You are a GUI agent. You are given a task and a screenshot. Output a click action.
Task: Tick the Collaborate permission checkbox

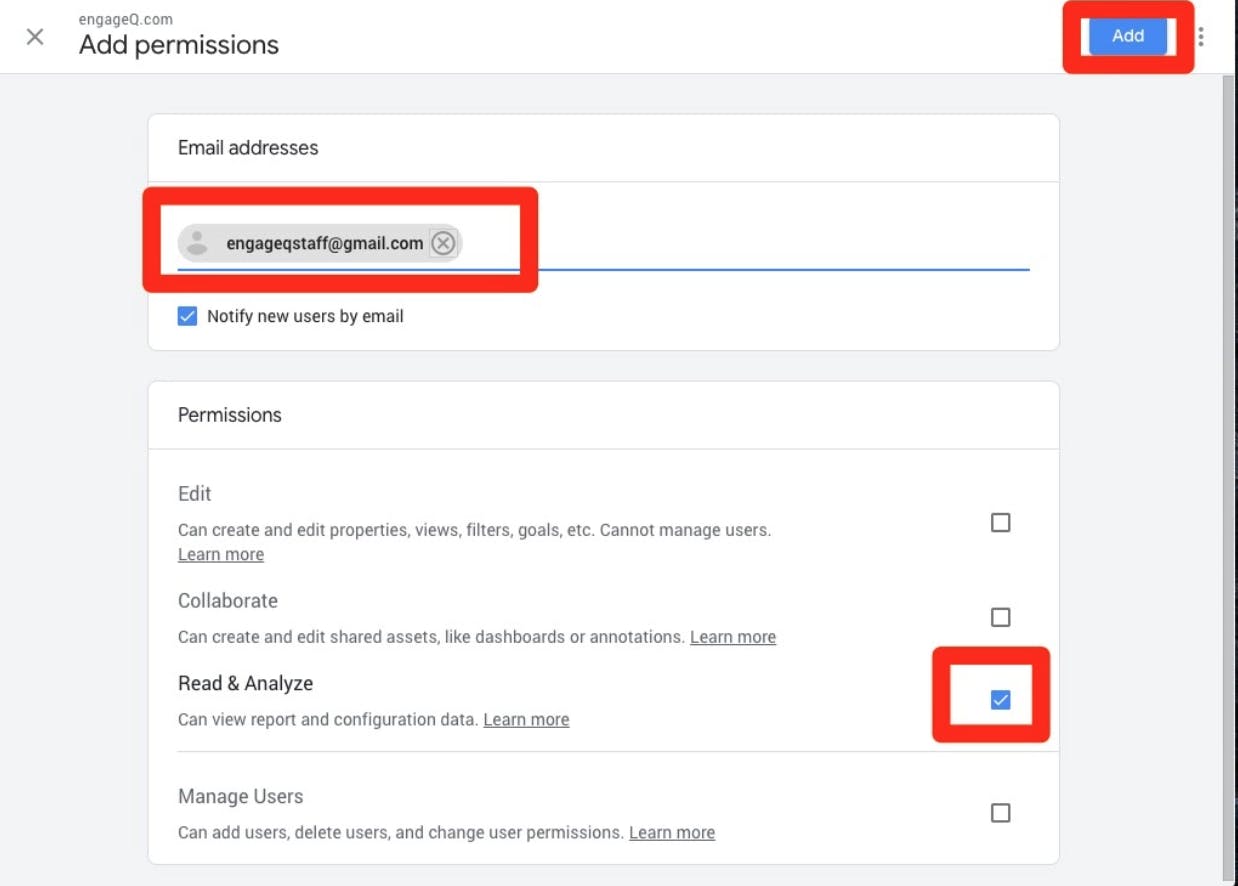tap(1000, 617)
